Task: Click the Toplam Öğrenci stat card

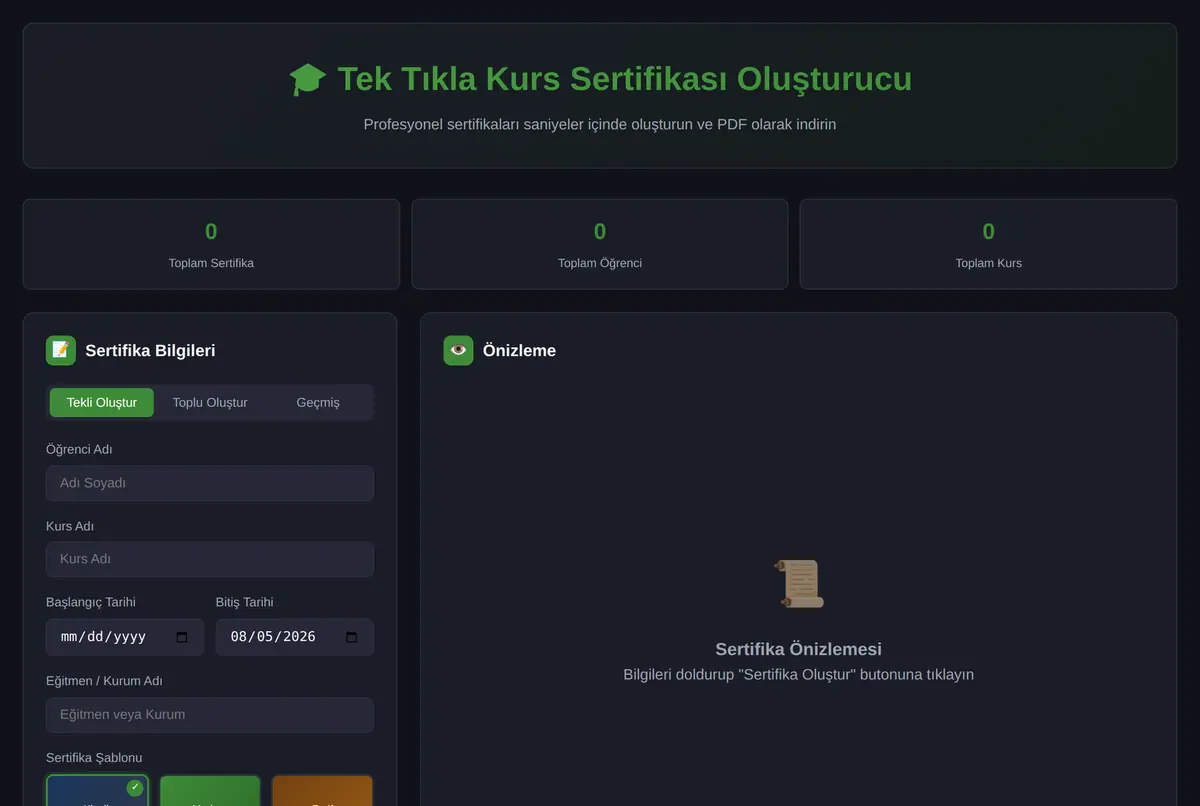Action: [600, 244]
